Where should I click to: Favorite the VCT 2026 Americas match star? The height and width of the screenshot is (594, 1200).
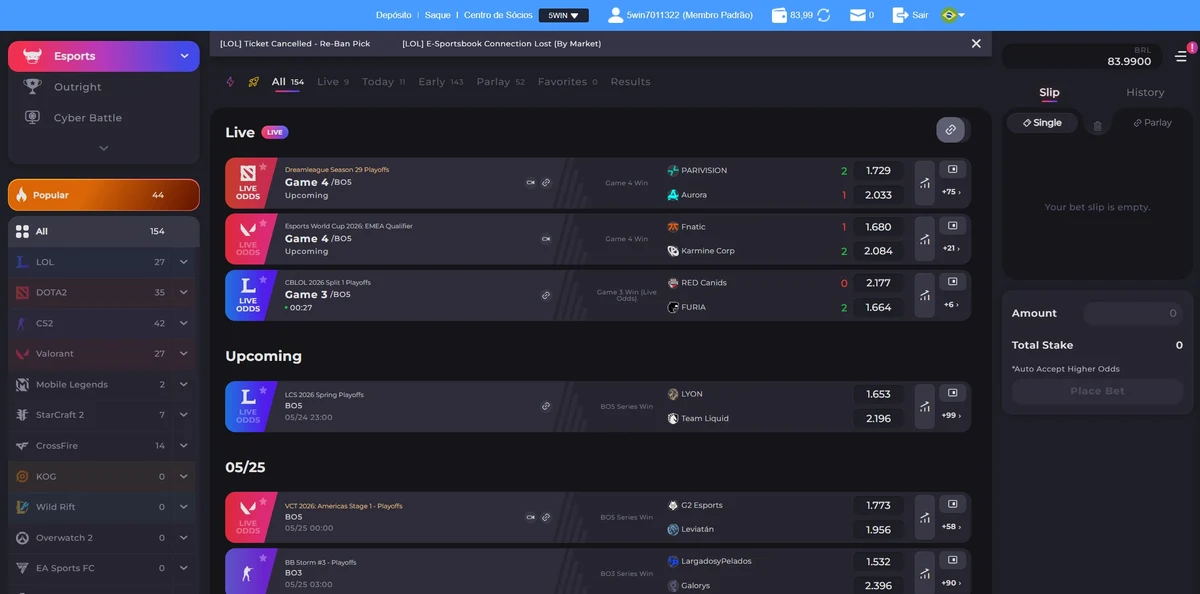click(263, 501)
